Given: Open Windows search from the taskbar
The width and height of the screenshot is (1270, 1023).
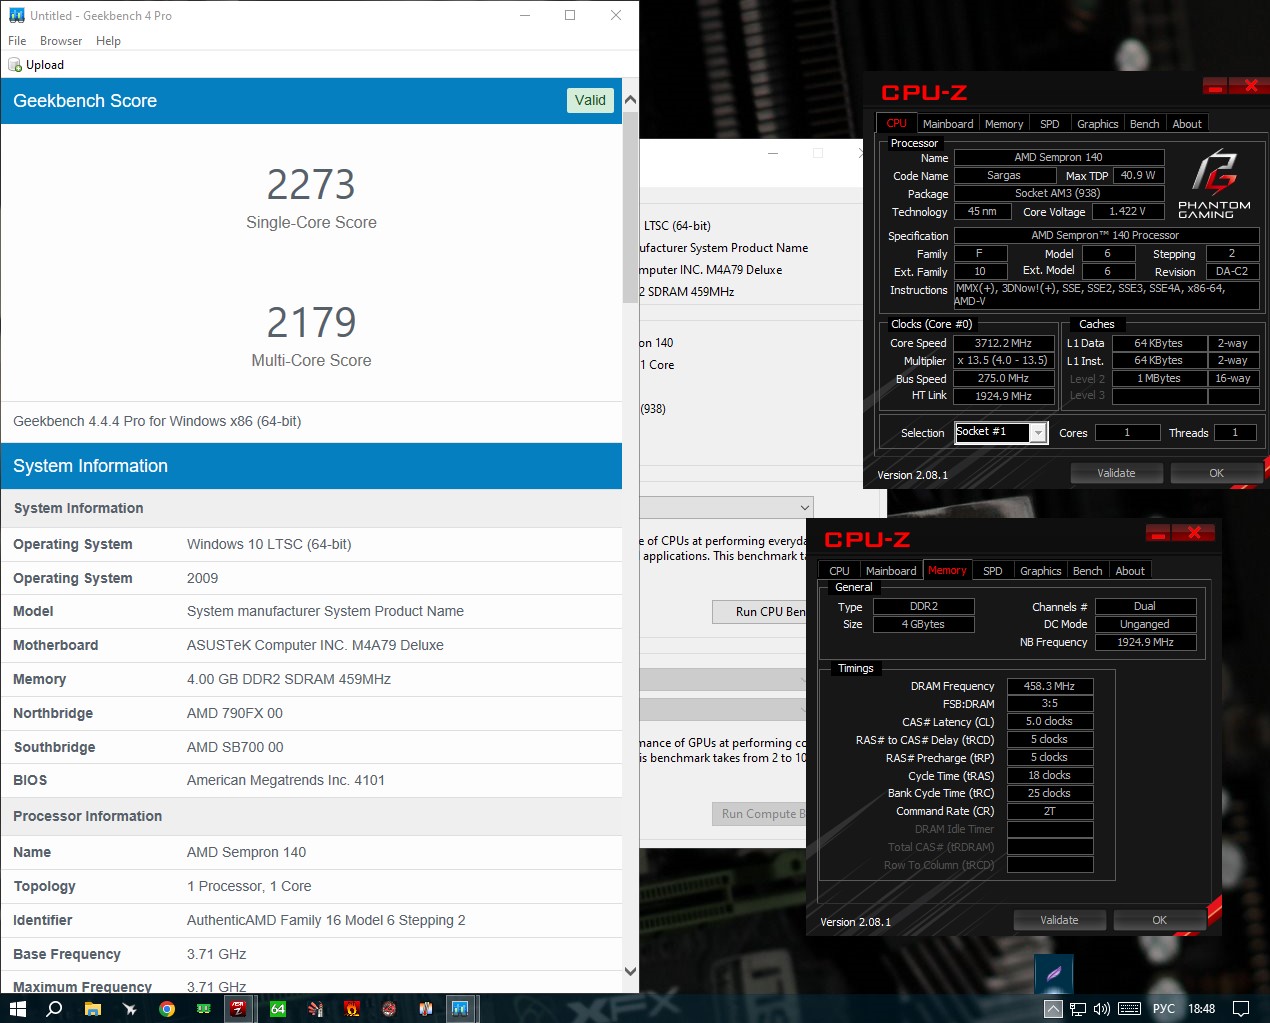Looking at the screenshot, I should coord(55,1008).
